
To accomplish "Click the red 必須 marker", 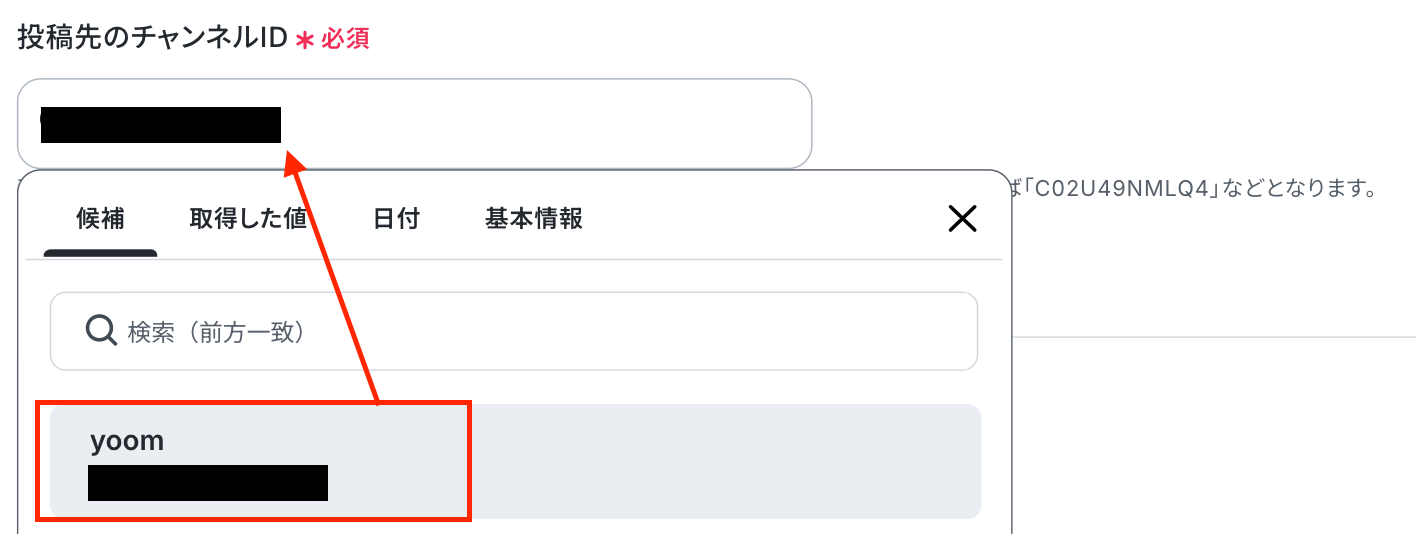I will 345,39.
